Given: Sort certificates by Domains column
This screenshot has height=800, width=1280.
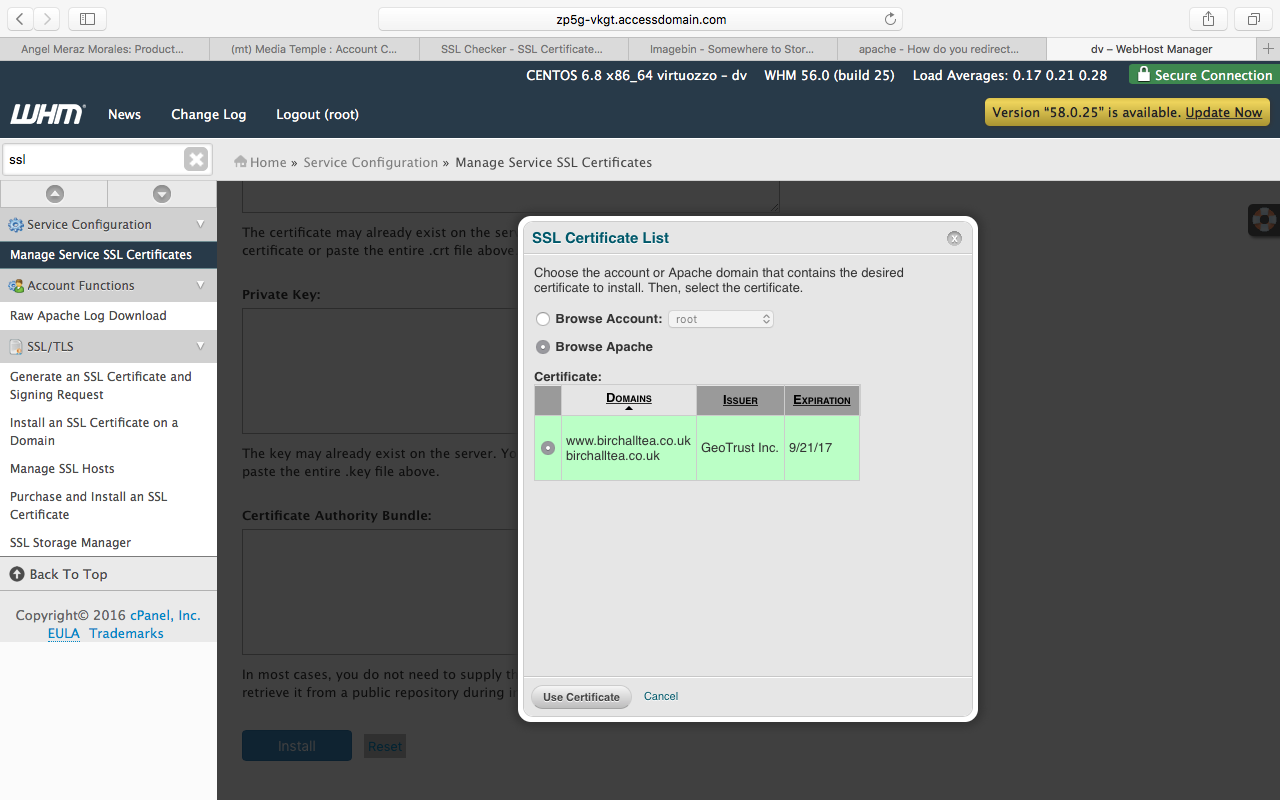Looking at the screenshot, I should [x=629, y=399].
